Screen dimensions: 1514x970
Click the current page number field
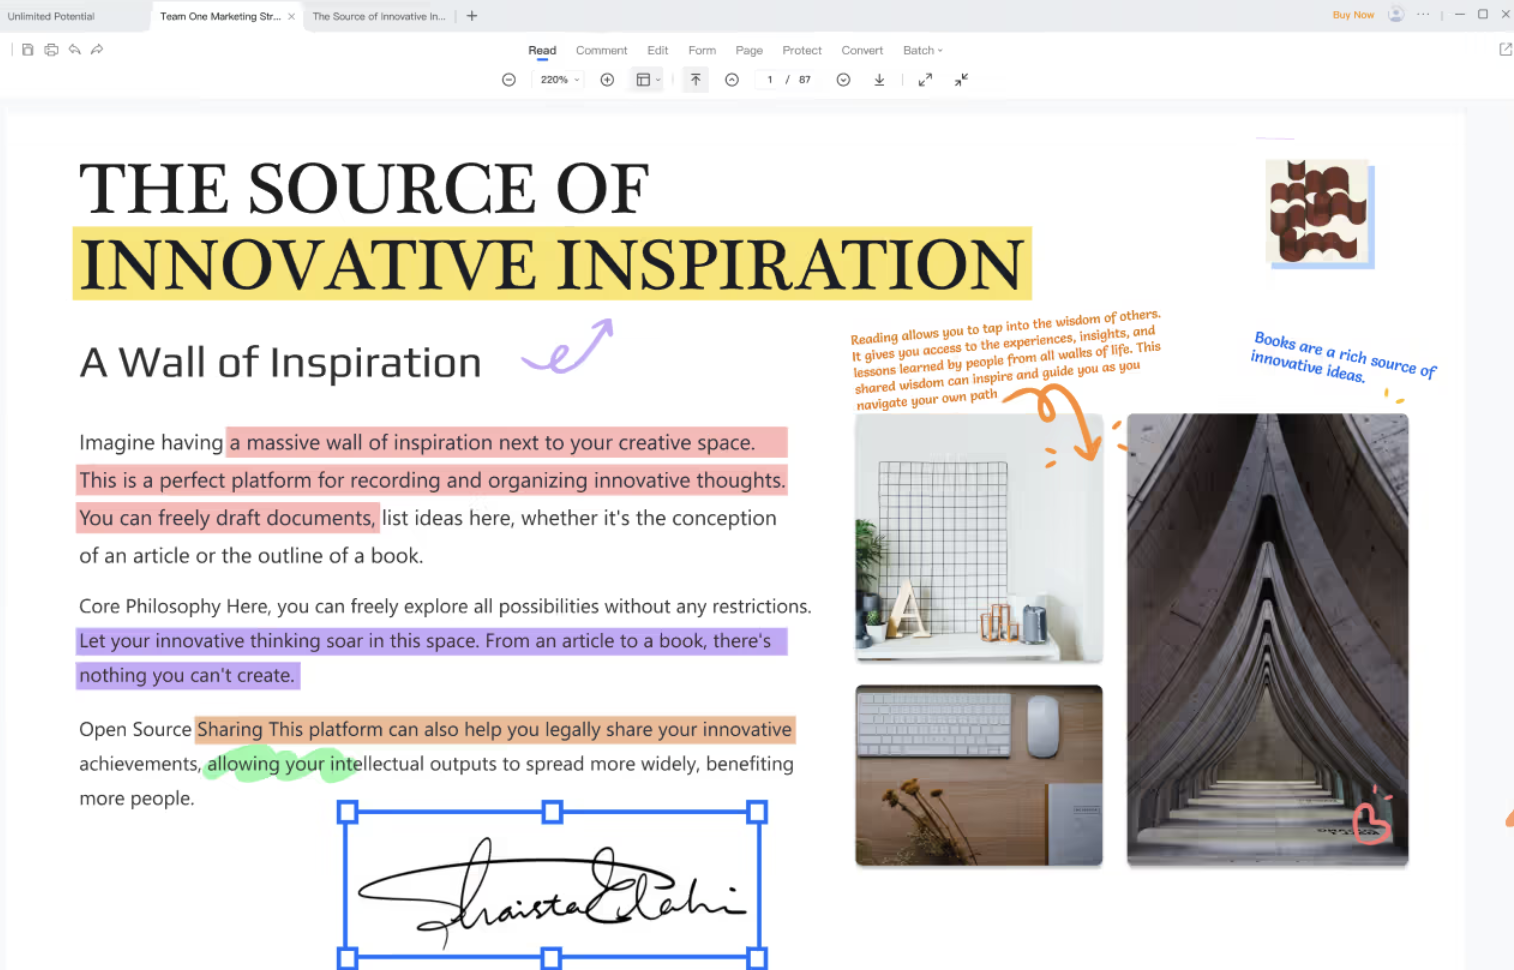(x=769, y=80)
